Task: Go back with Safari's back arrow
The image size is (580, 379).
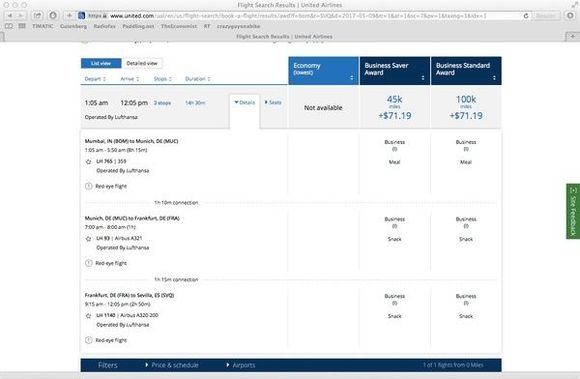Action: [x=10, y=16]
